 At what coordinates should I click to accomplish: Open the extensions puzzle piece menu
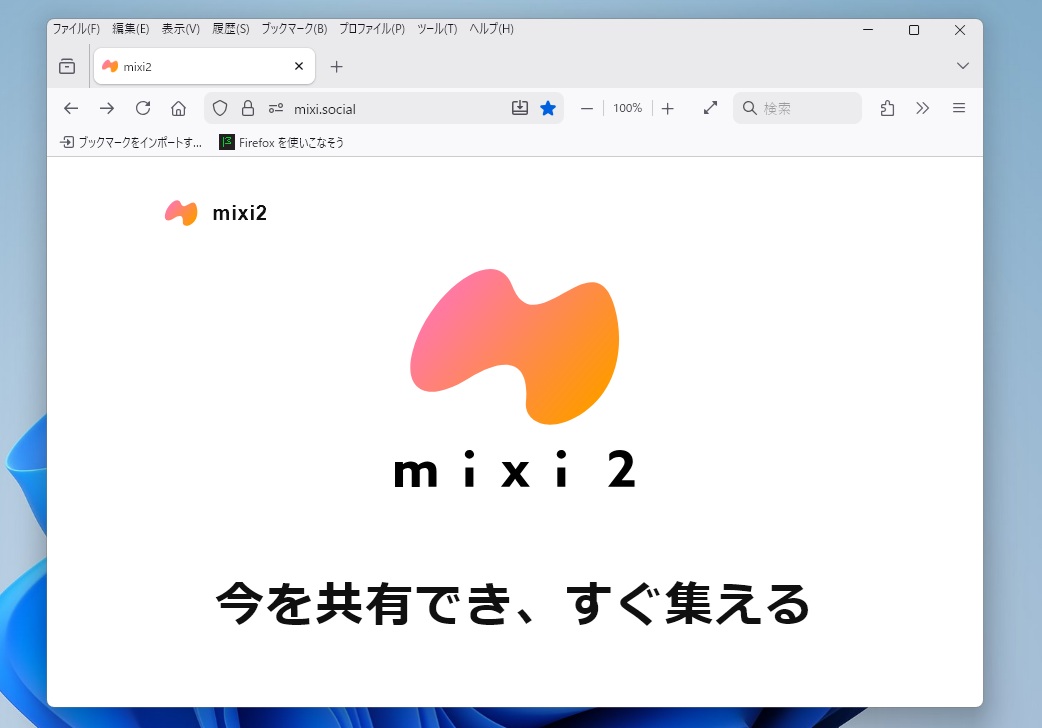point(887,108)
